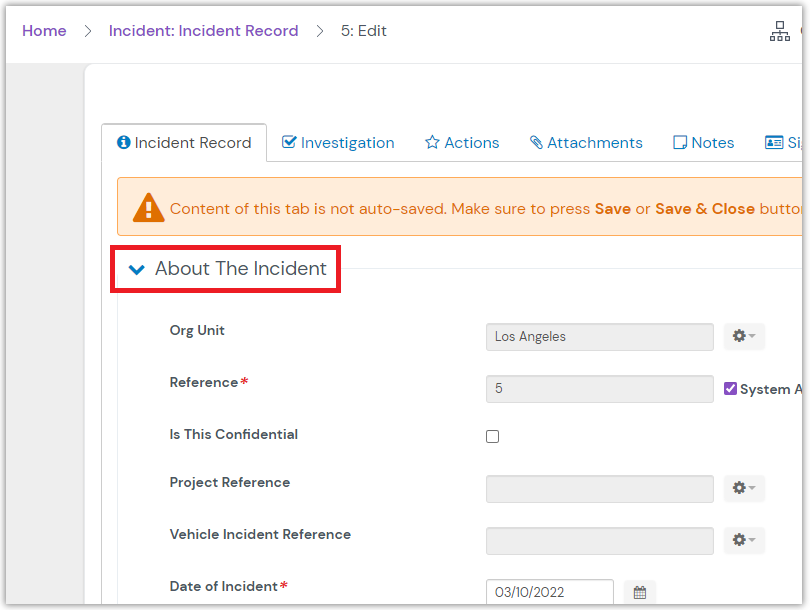
Task: Open Vehicle Incident Reference gear dropdown
Action: point(743,540)
